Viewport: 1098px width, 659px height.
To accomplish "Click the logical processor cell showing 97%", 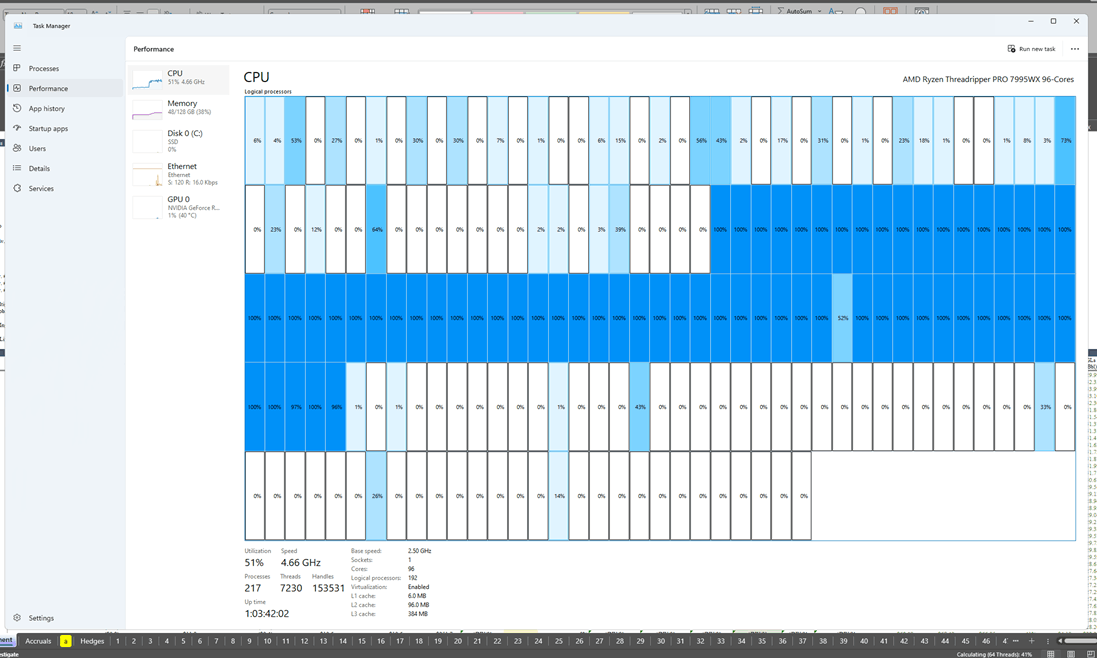I will (x=296, y=407).
